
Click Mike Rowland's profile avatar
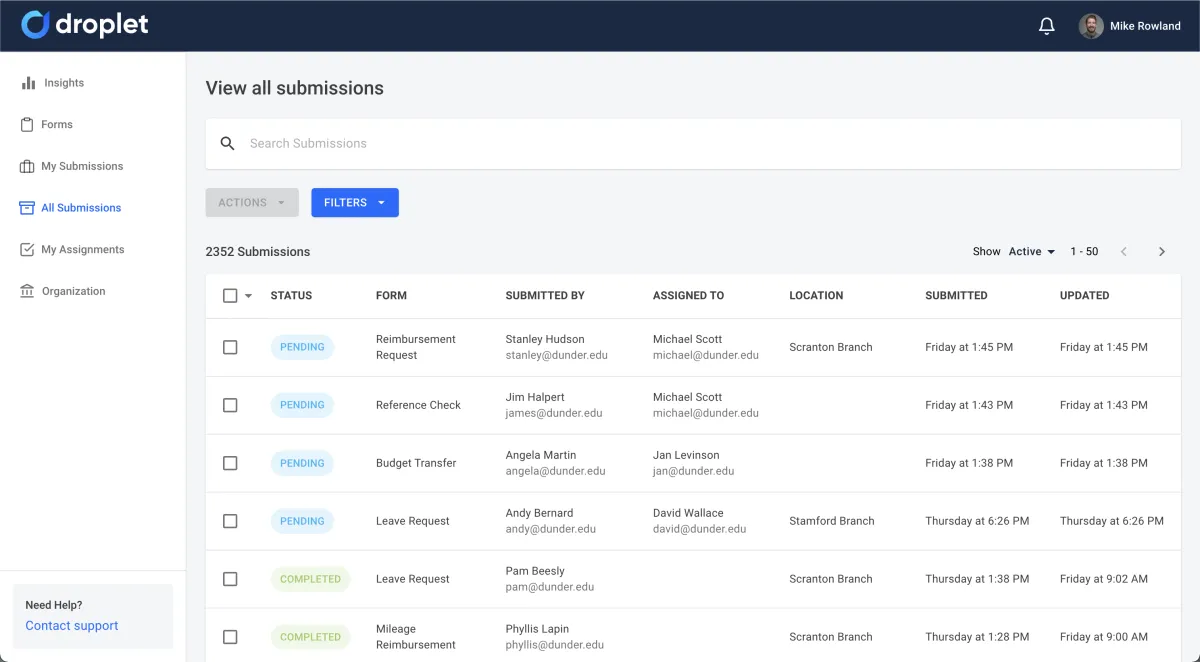[x=1091, y=26]
